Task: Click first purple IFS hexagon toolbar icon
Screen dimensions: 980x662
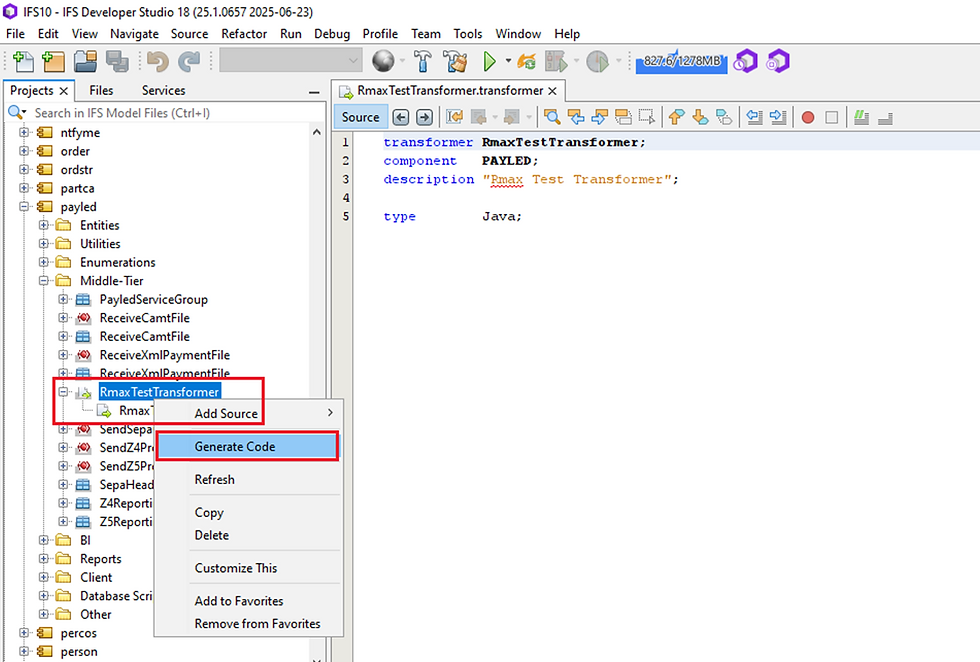Action: click(746, 61)
